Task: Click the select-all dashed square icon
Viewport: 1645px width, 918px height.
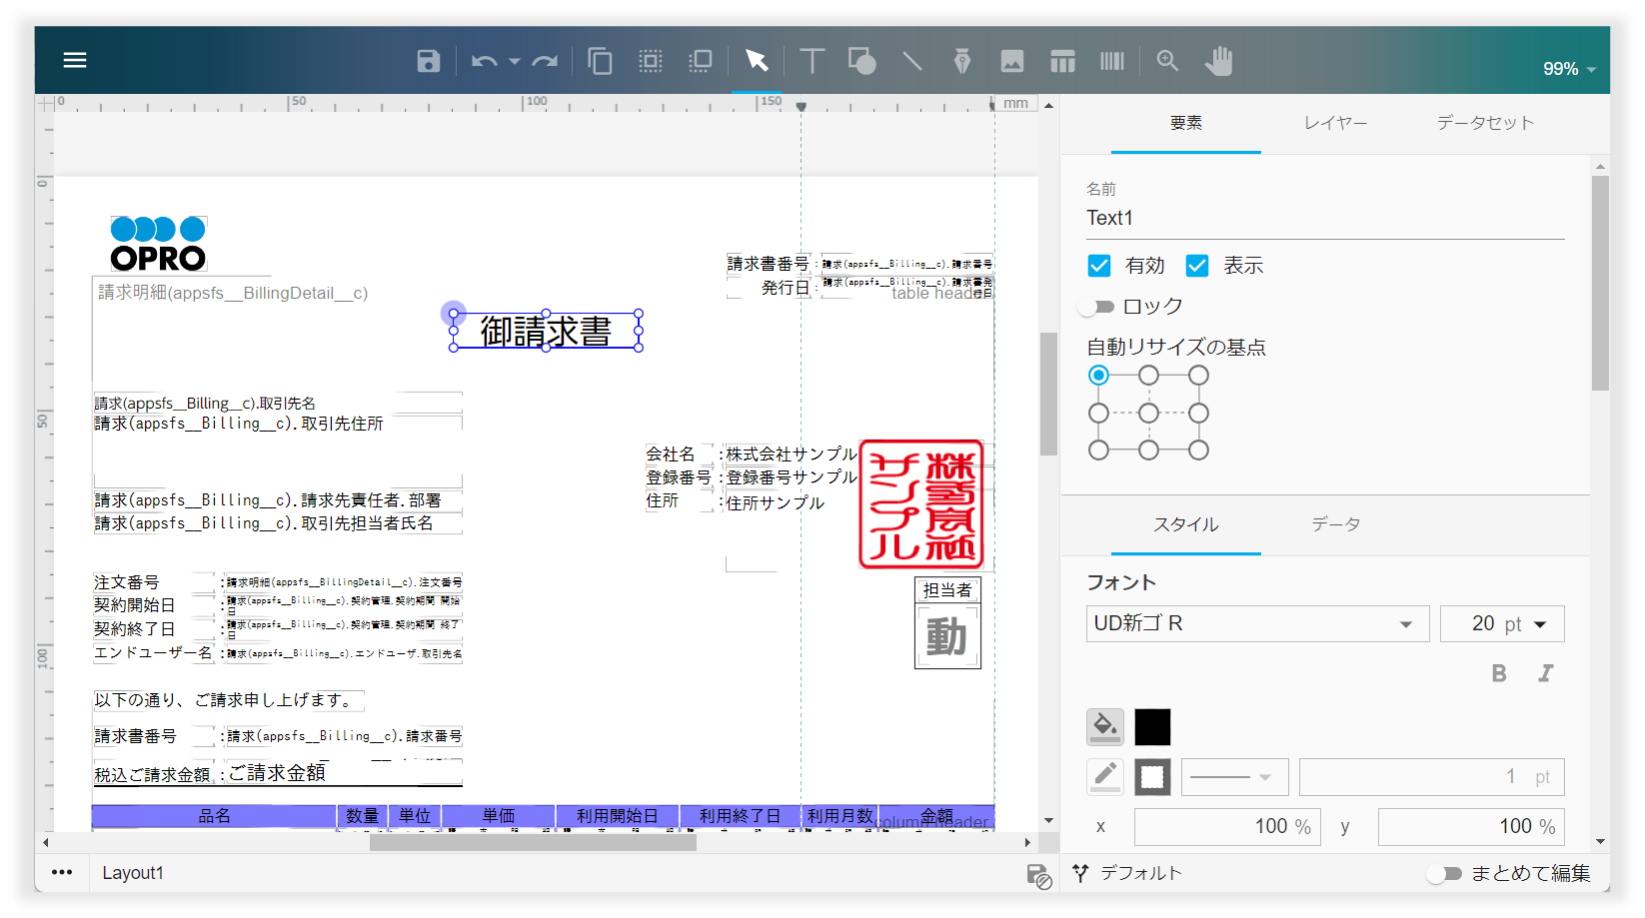Action: (651, 61)
